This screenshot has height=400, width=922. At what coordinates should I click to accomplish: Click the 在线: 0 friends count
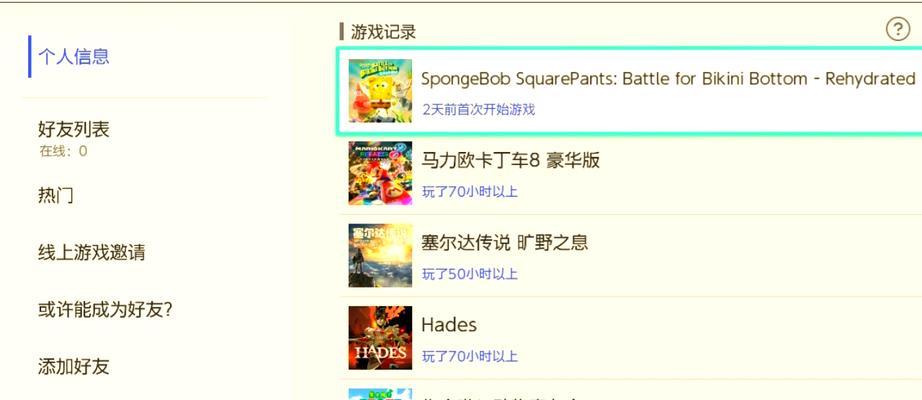click(63, 151)
